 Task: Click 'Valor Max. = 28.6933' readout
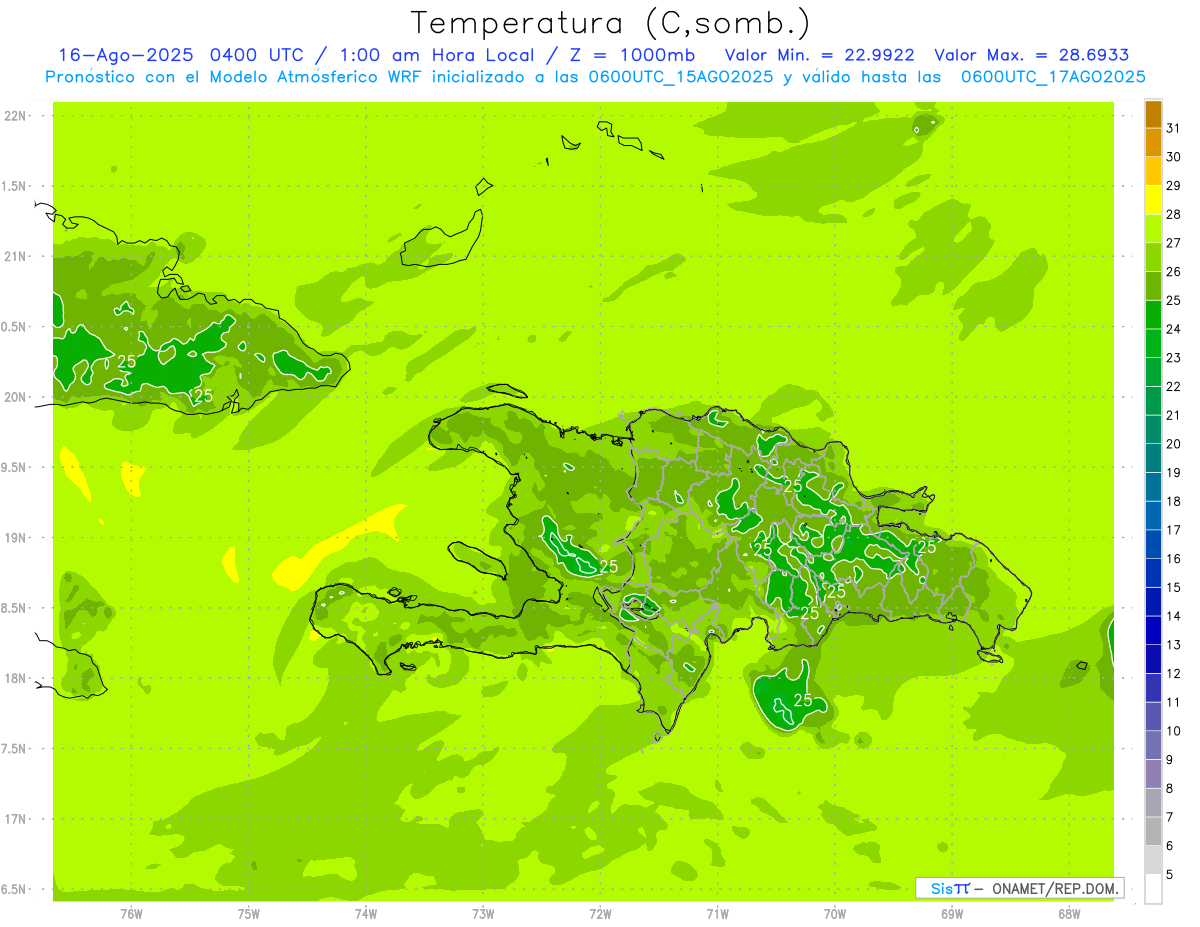tap(1032, 55)
